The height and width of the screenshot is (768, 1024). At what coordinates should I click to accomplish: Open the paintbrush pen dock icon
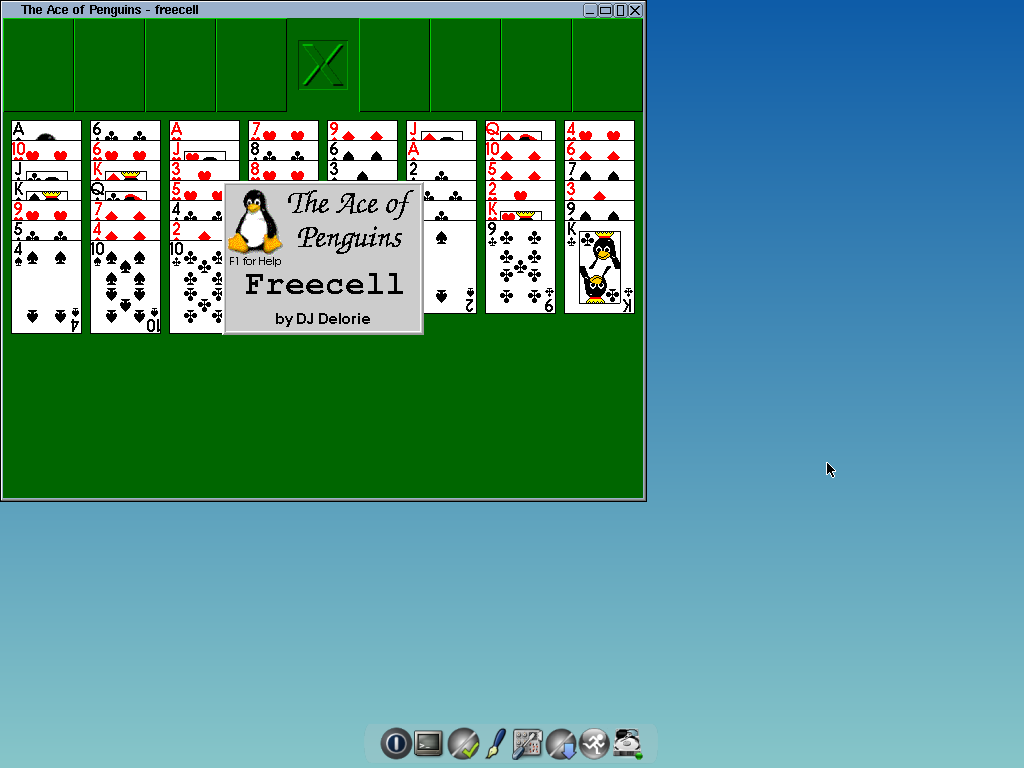pyautogui.click(x=495, y=743)
